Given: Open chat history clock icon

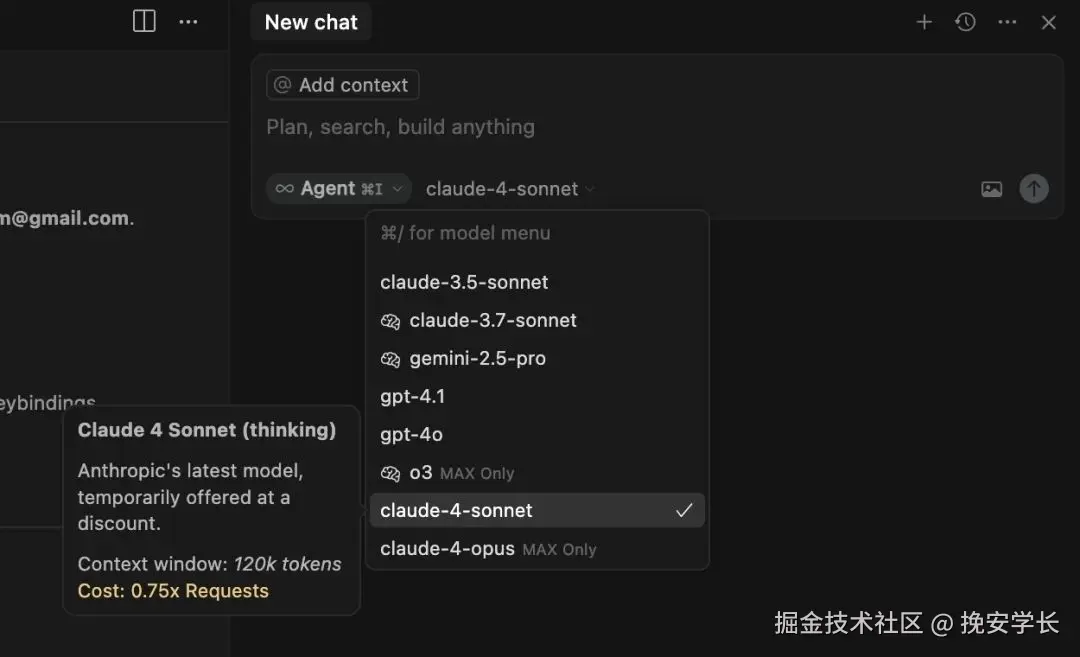Looking at the screenshot, I should tap(965, 22).
